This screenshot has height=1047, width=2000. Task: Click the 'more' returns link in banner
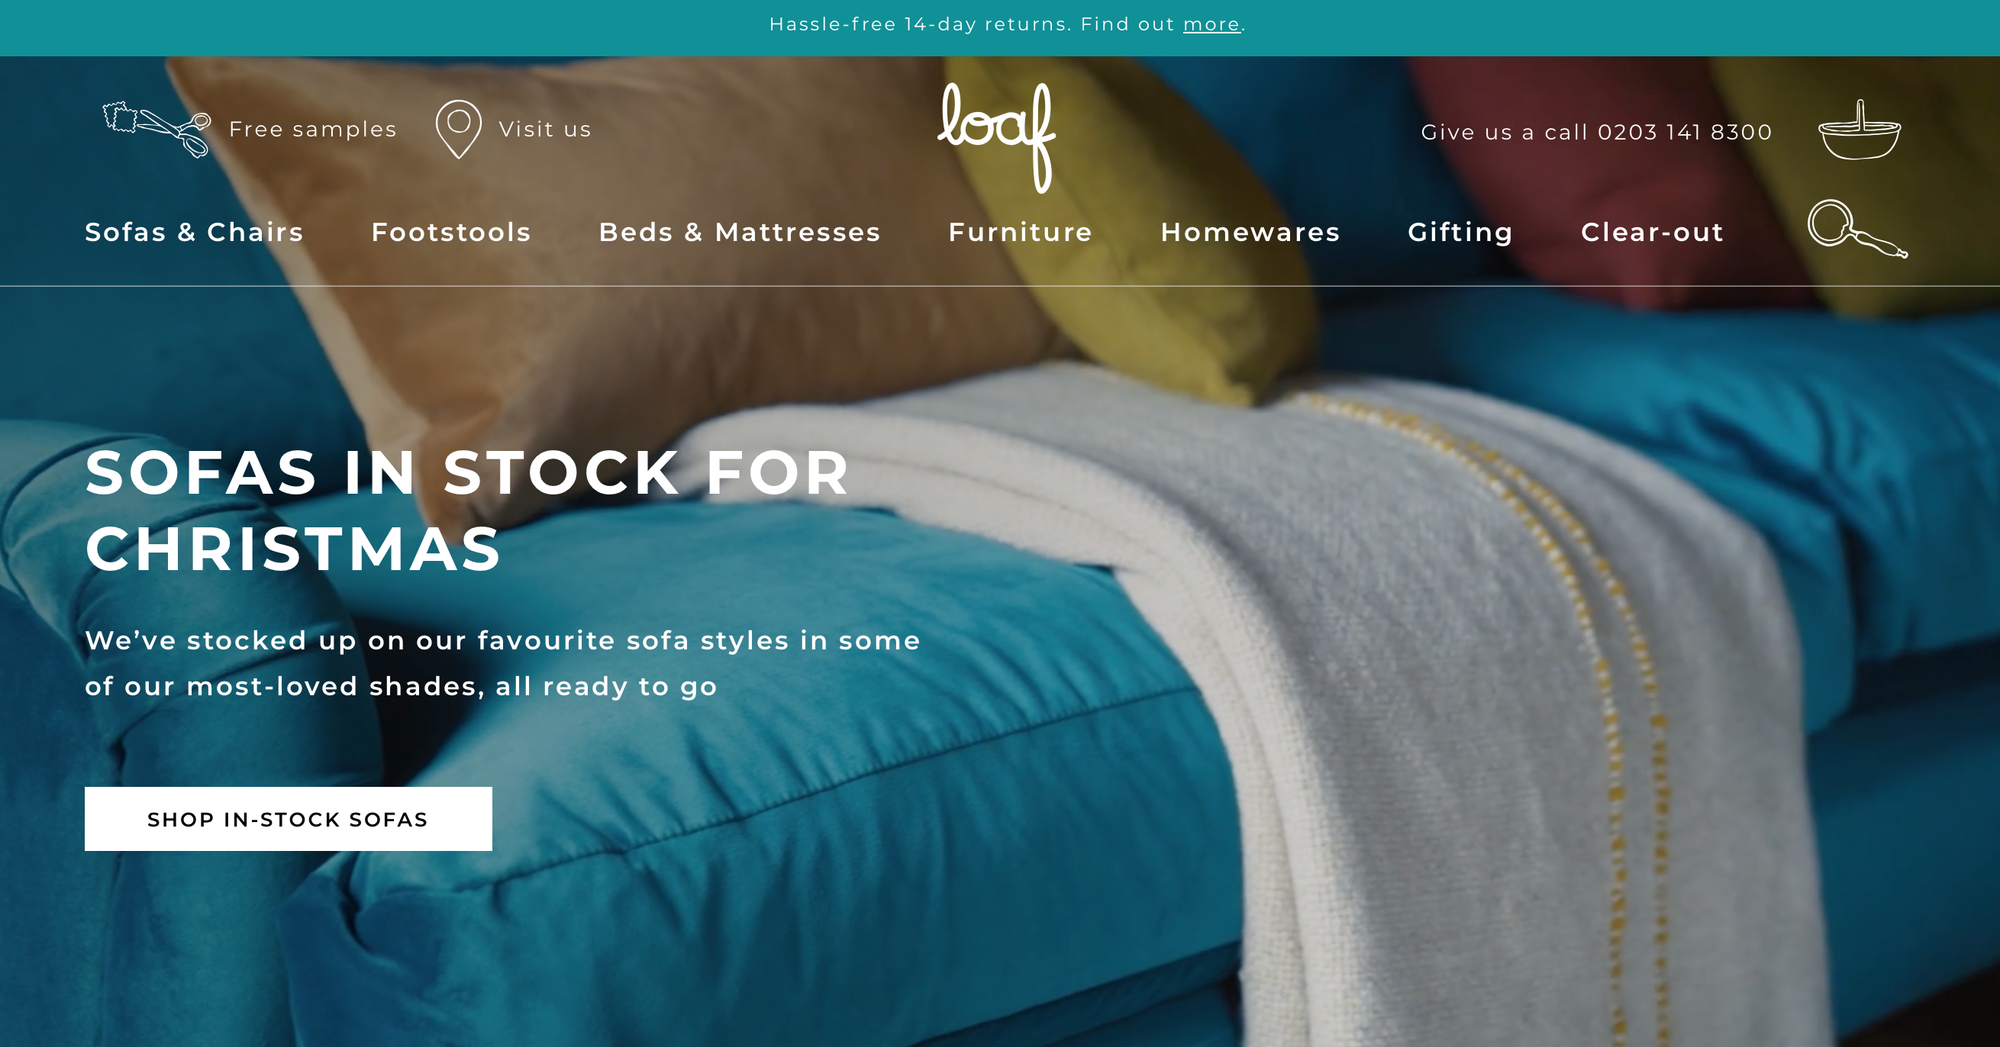click(1211, 24)
